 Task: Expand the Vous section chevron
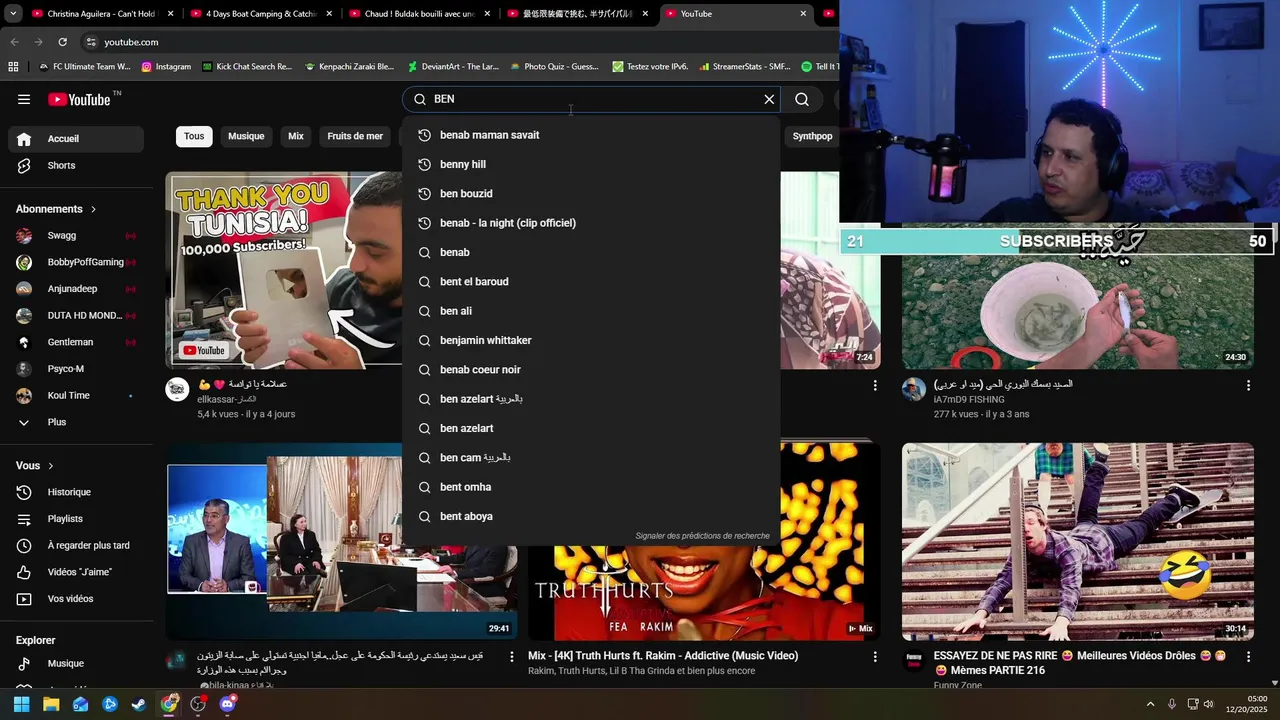tap(51, 466)
